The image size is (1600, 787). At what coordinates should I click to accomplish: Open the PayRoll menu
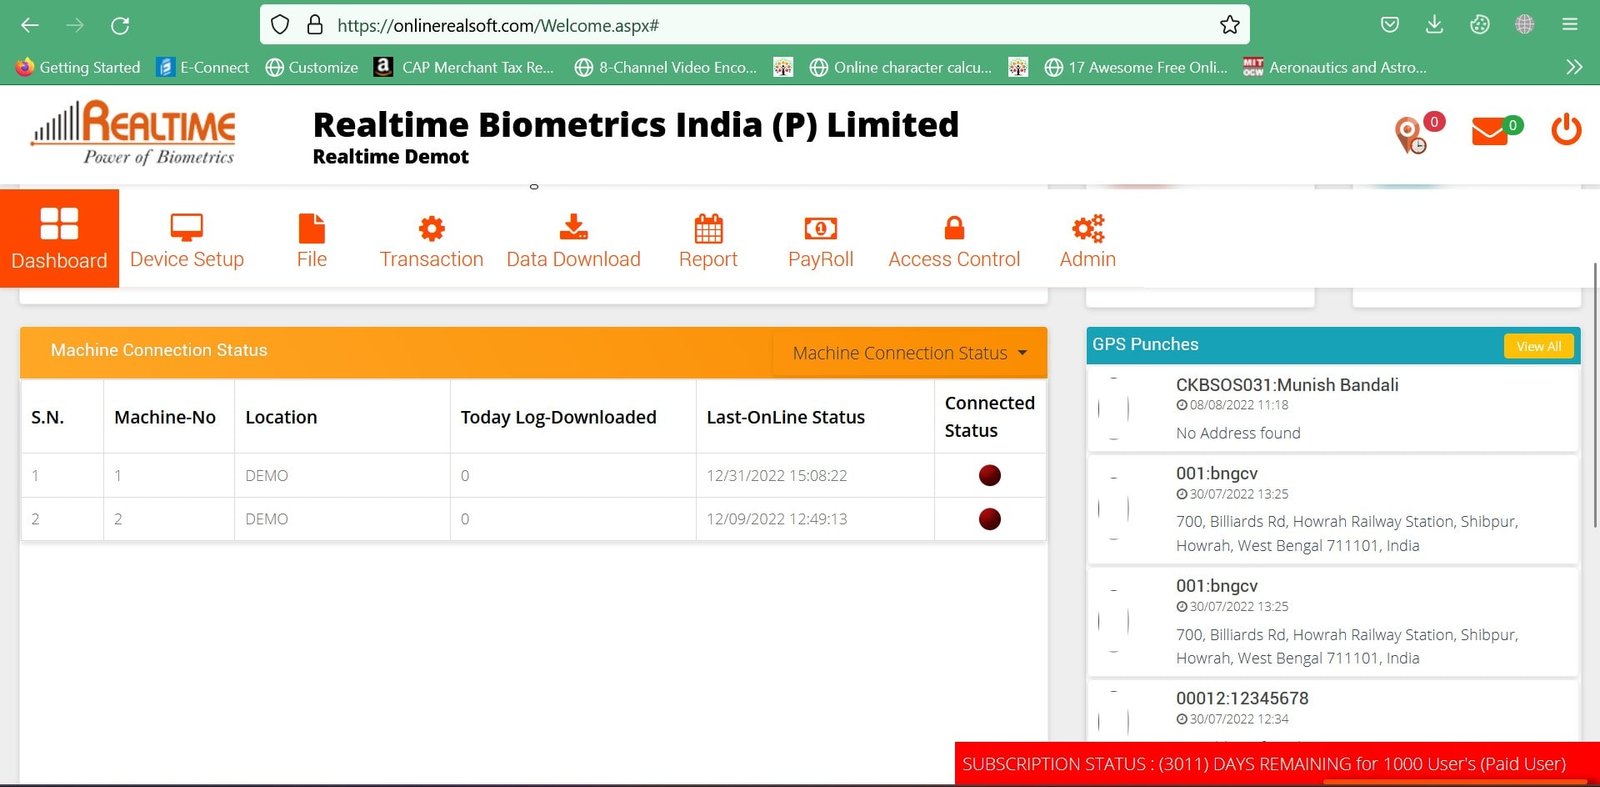point(820,240)
